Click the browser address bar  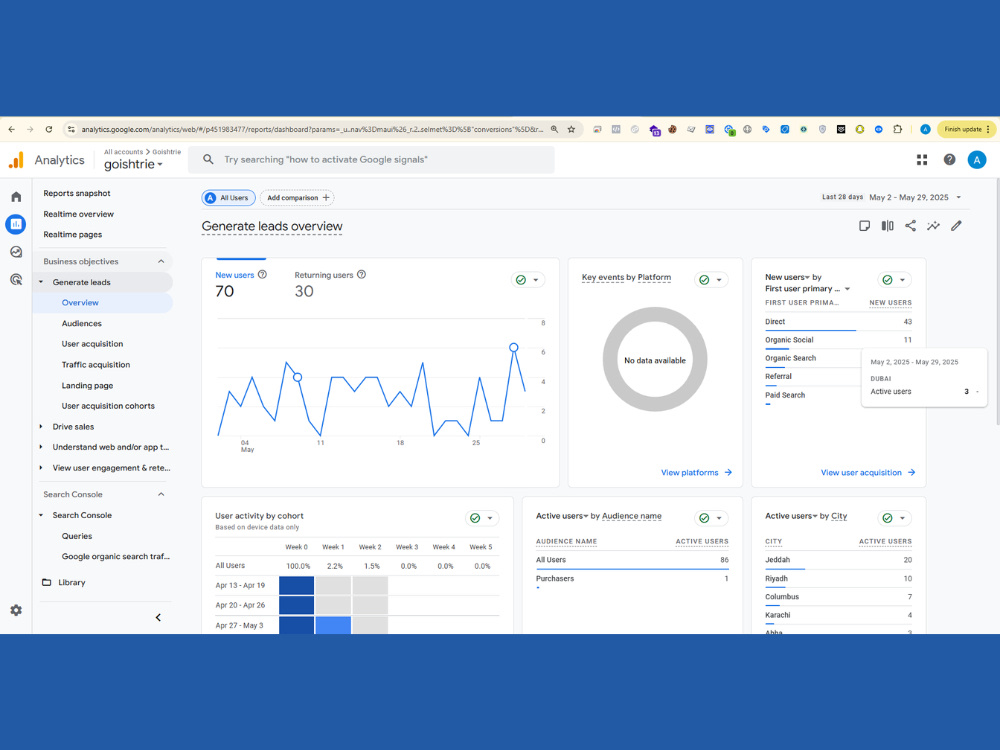click(x=312, y=129)
